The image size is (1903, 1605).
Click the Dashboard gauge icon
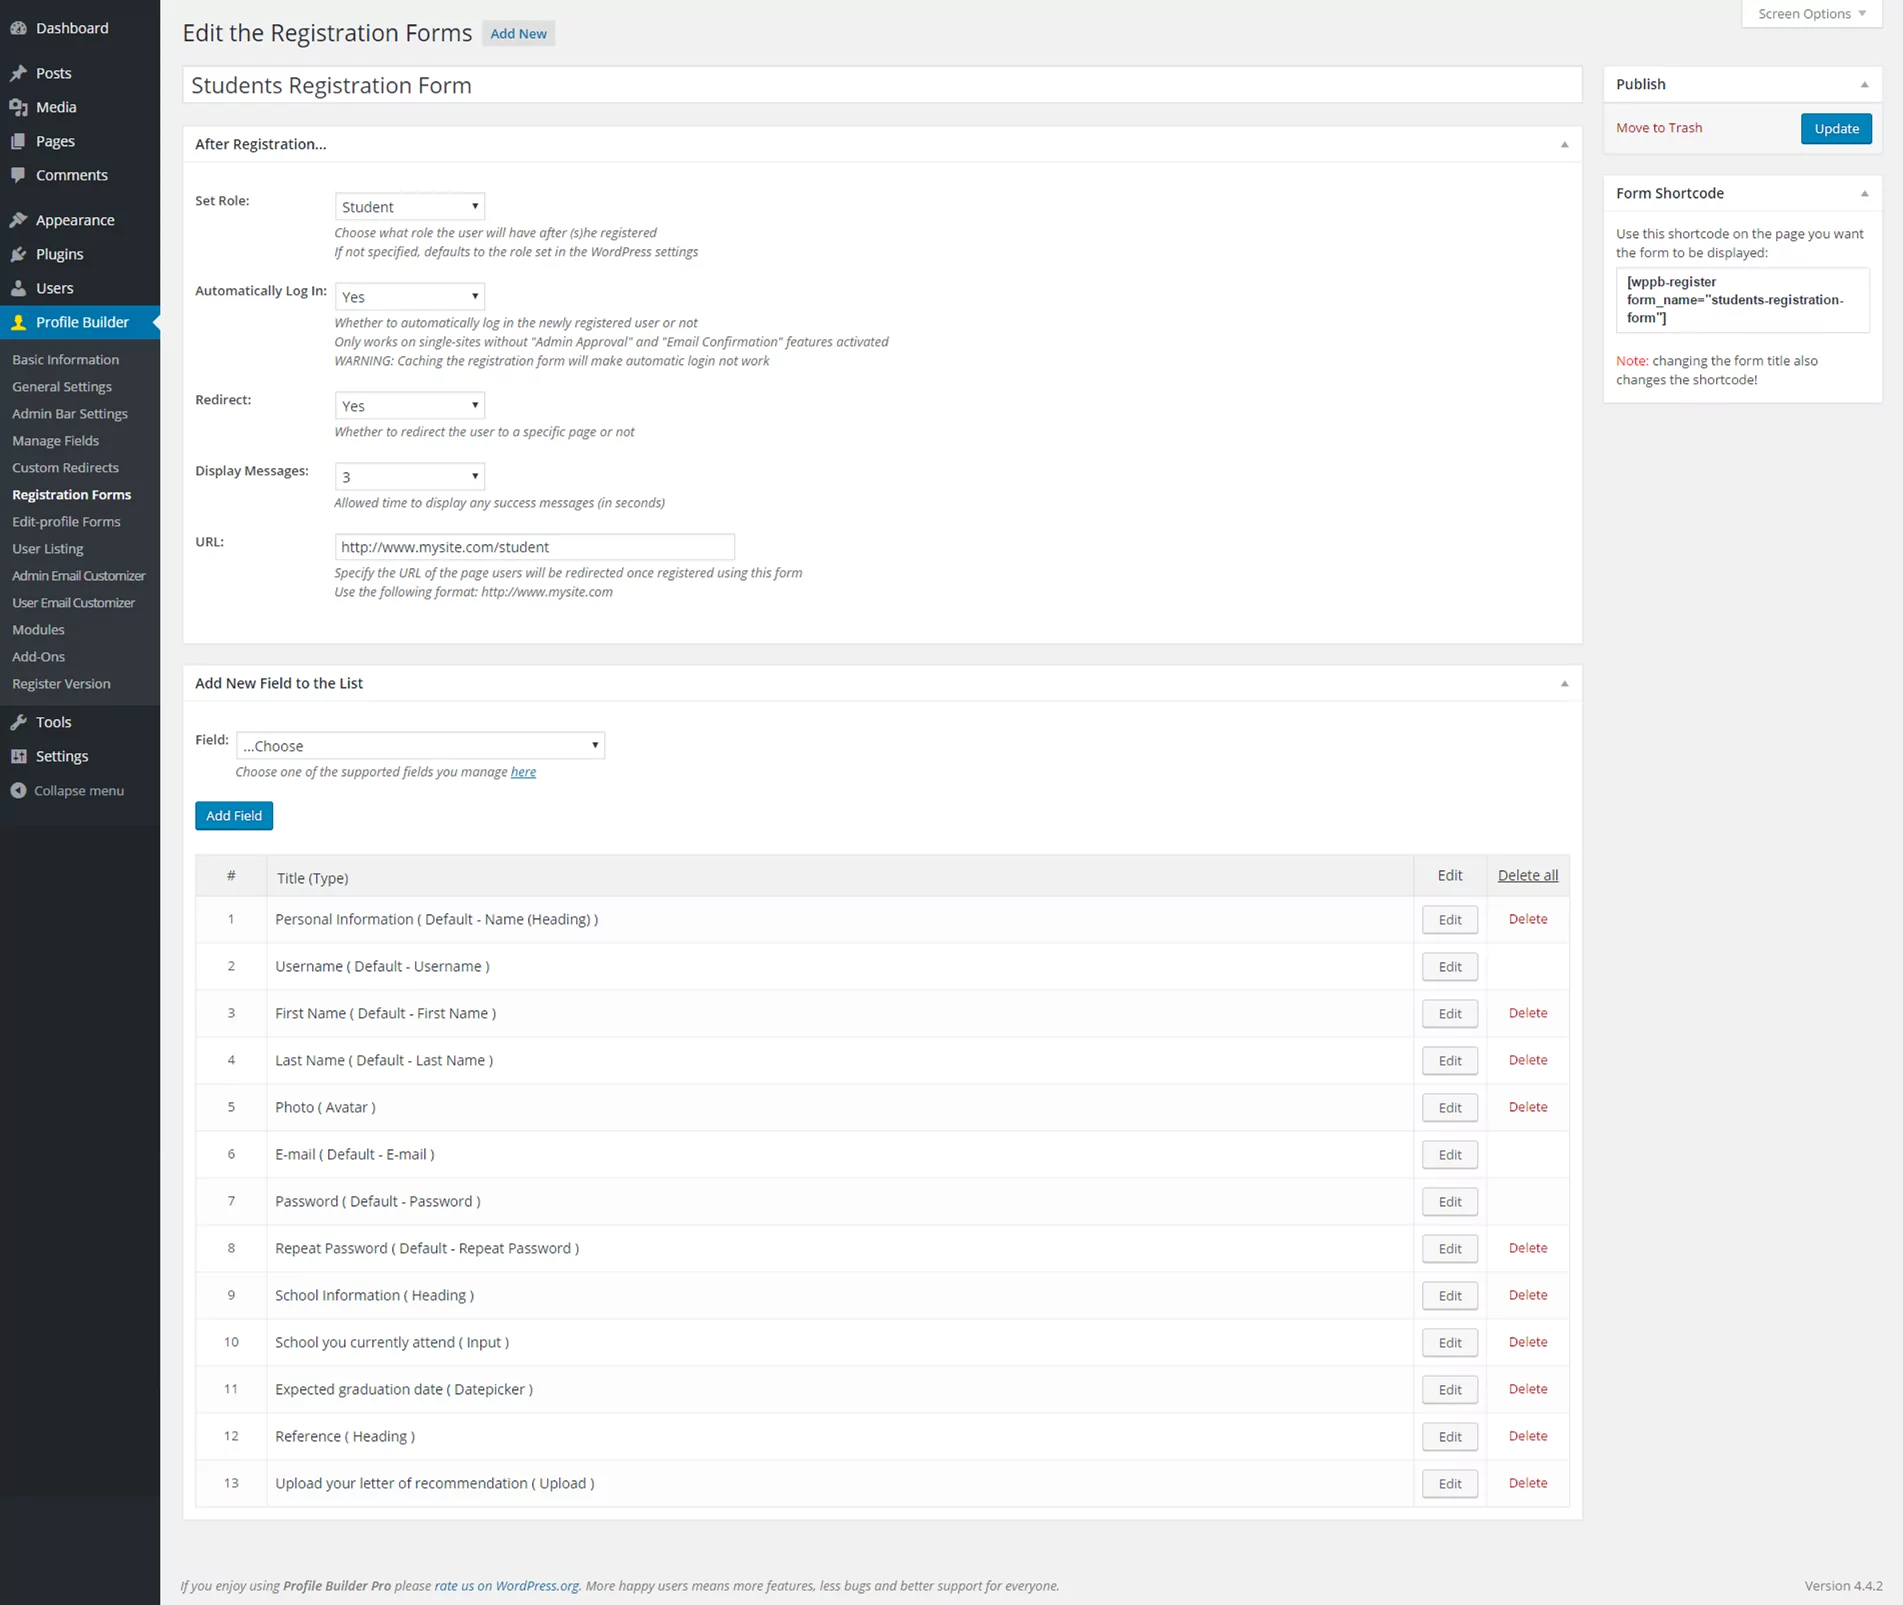click(x=18, y=28)
